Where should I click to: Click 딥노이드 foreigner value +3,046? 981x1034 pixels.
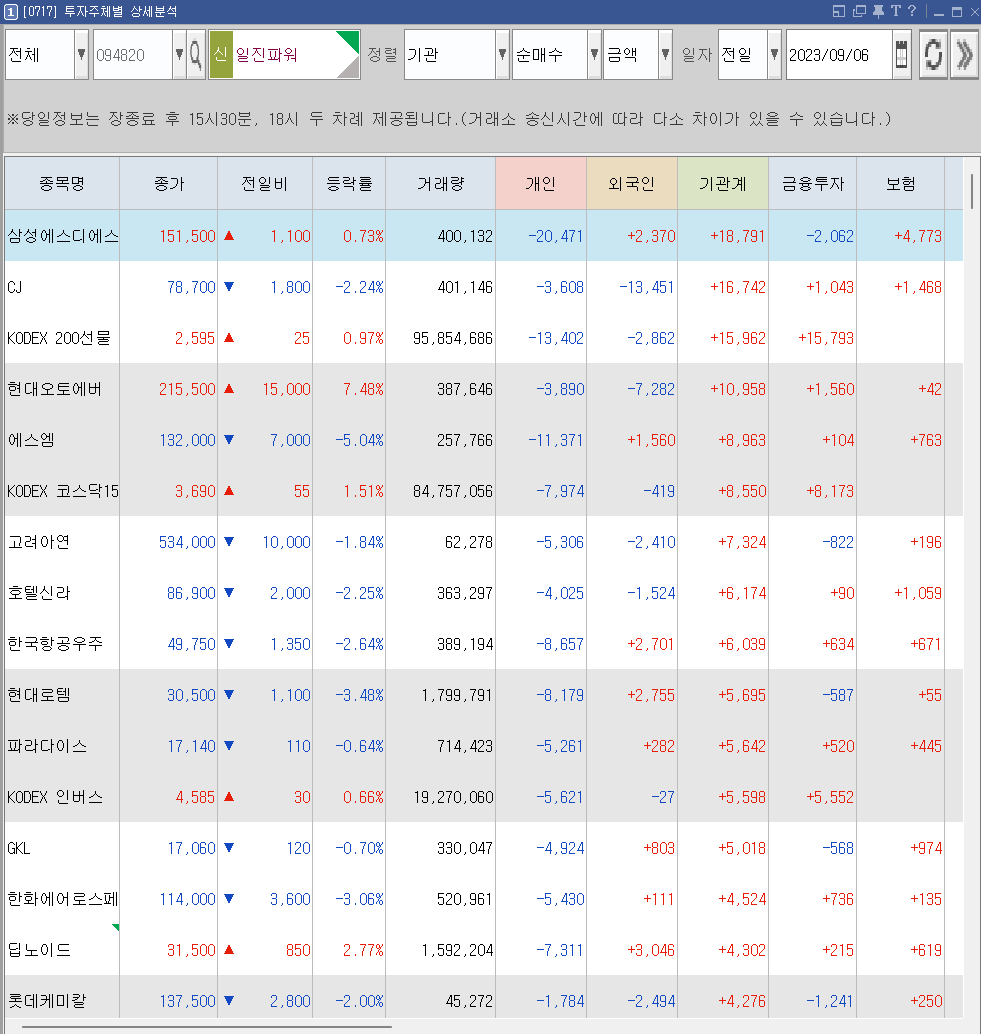tap(651, 950)
